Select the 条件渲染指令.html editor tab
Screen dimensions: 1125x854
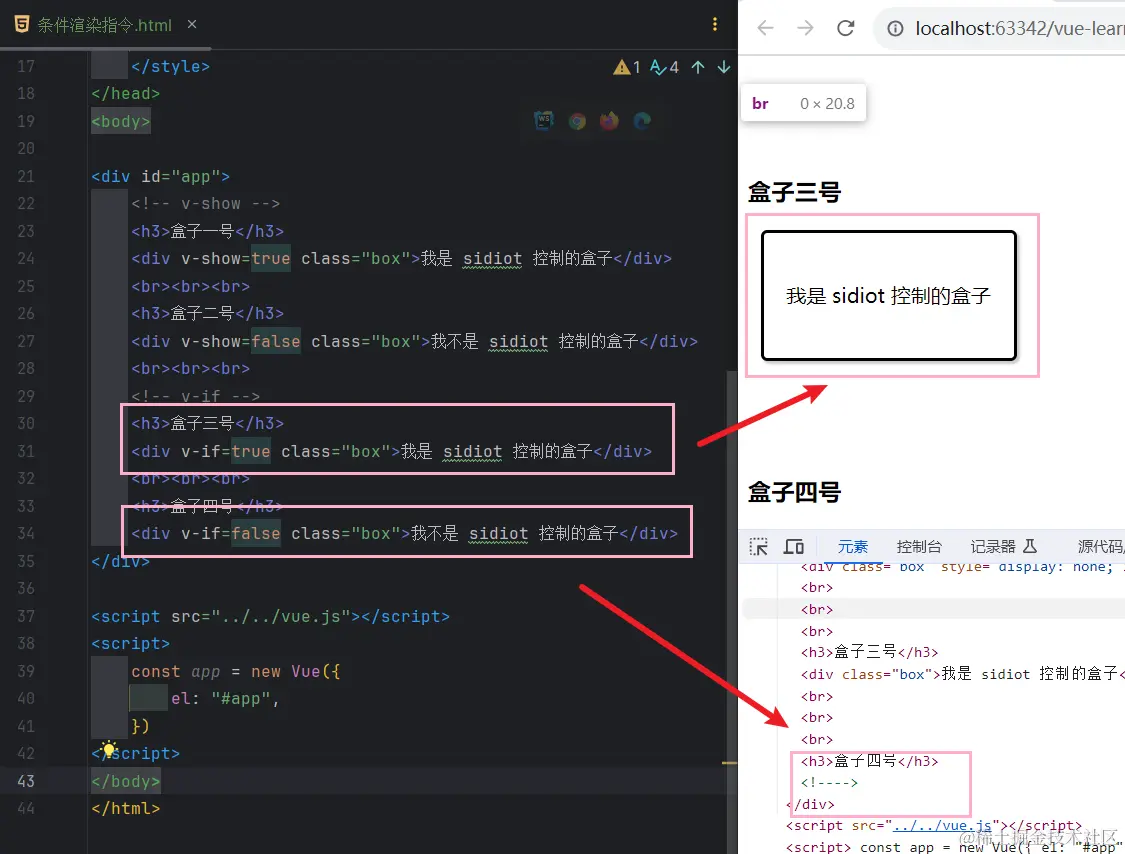pyautogui.click(x=104, y=25)
